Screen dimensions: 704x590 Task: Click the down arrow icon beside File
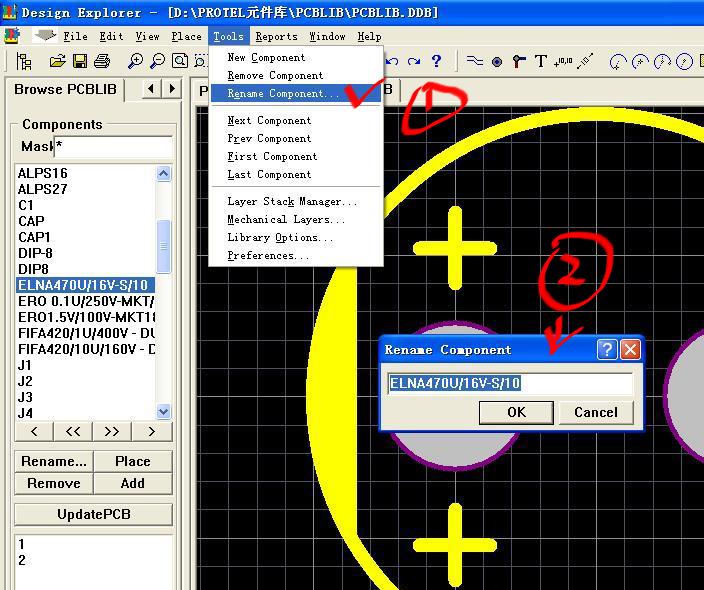[45, 35]
